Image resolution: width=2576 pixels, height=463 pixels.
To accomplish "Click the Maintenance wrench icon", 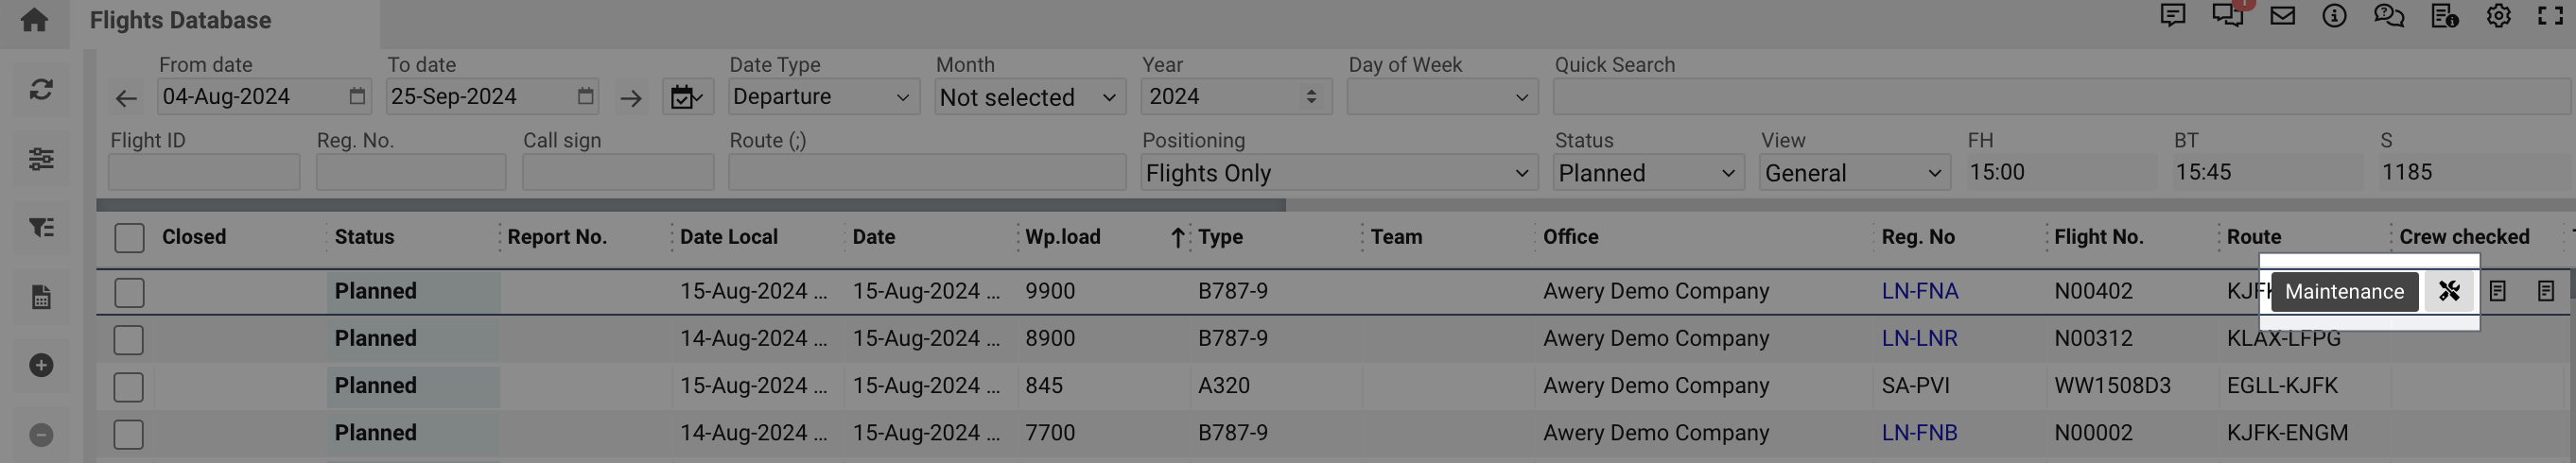I will tap(2448, 291).
